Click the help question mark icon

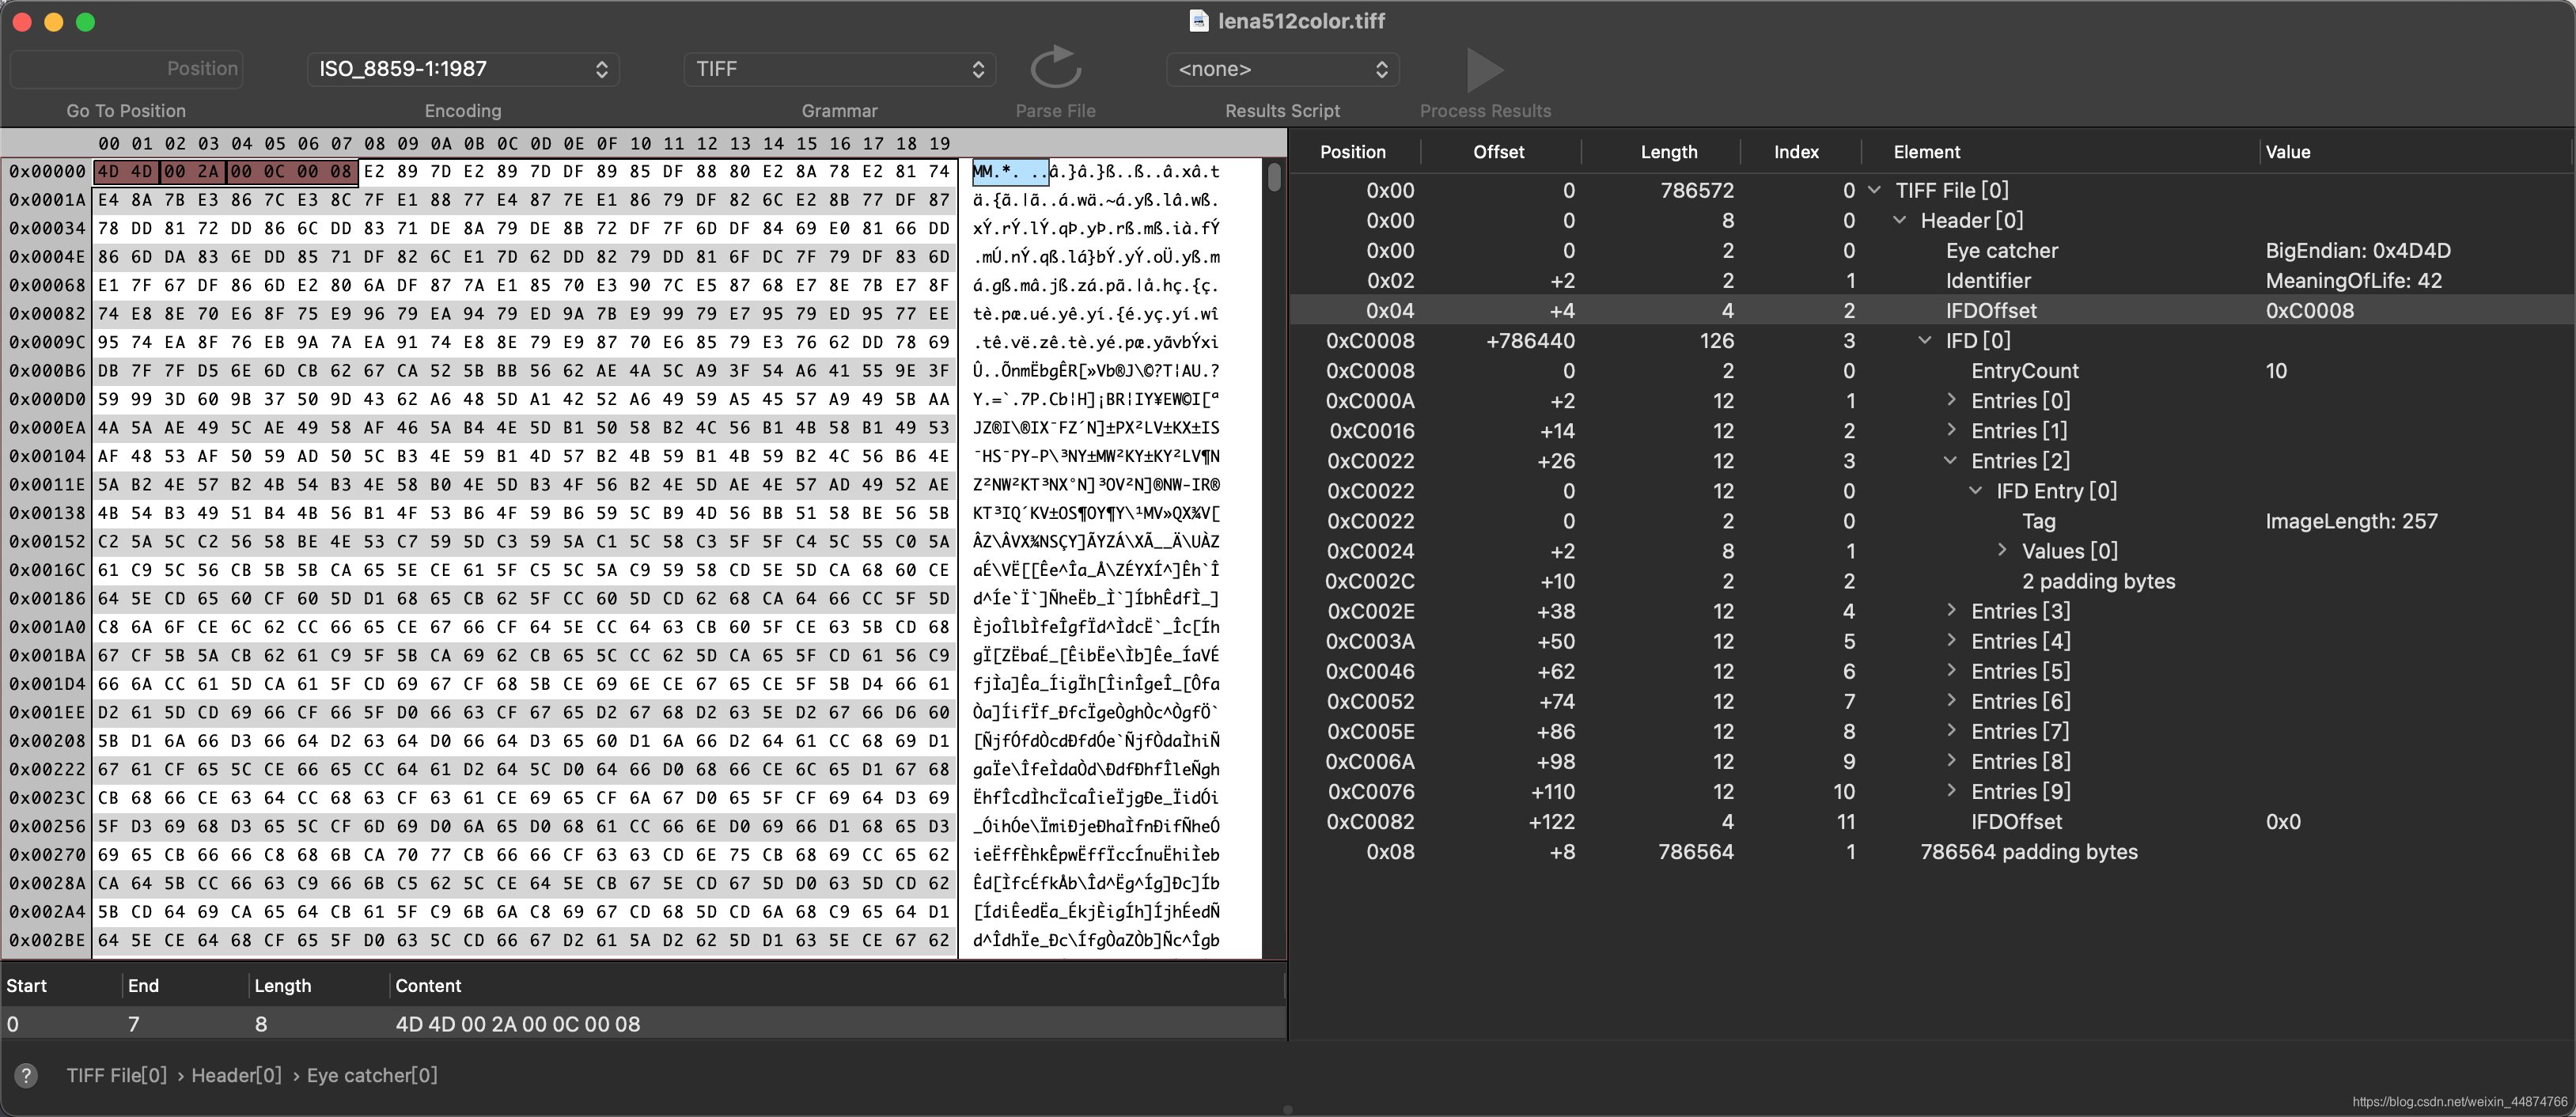coord(26,1075)
